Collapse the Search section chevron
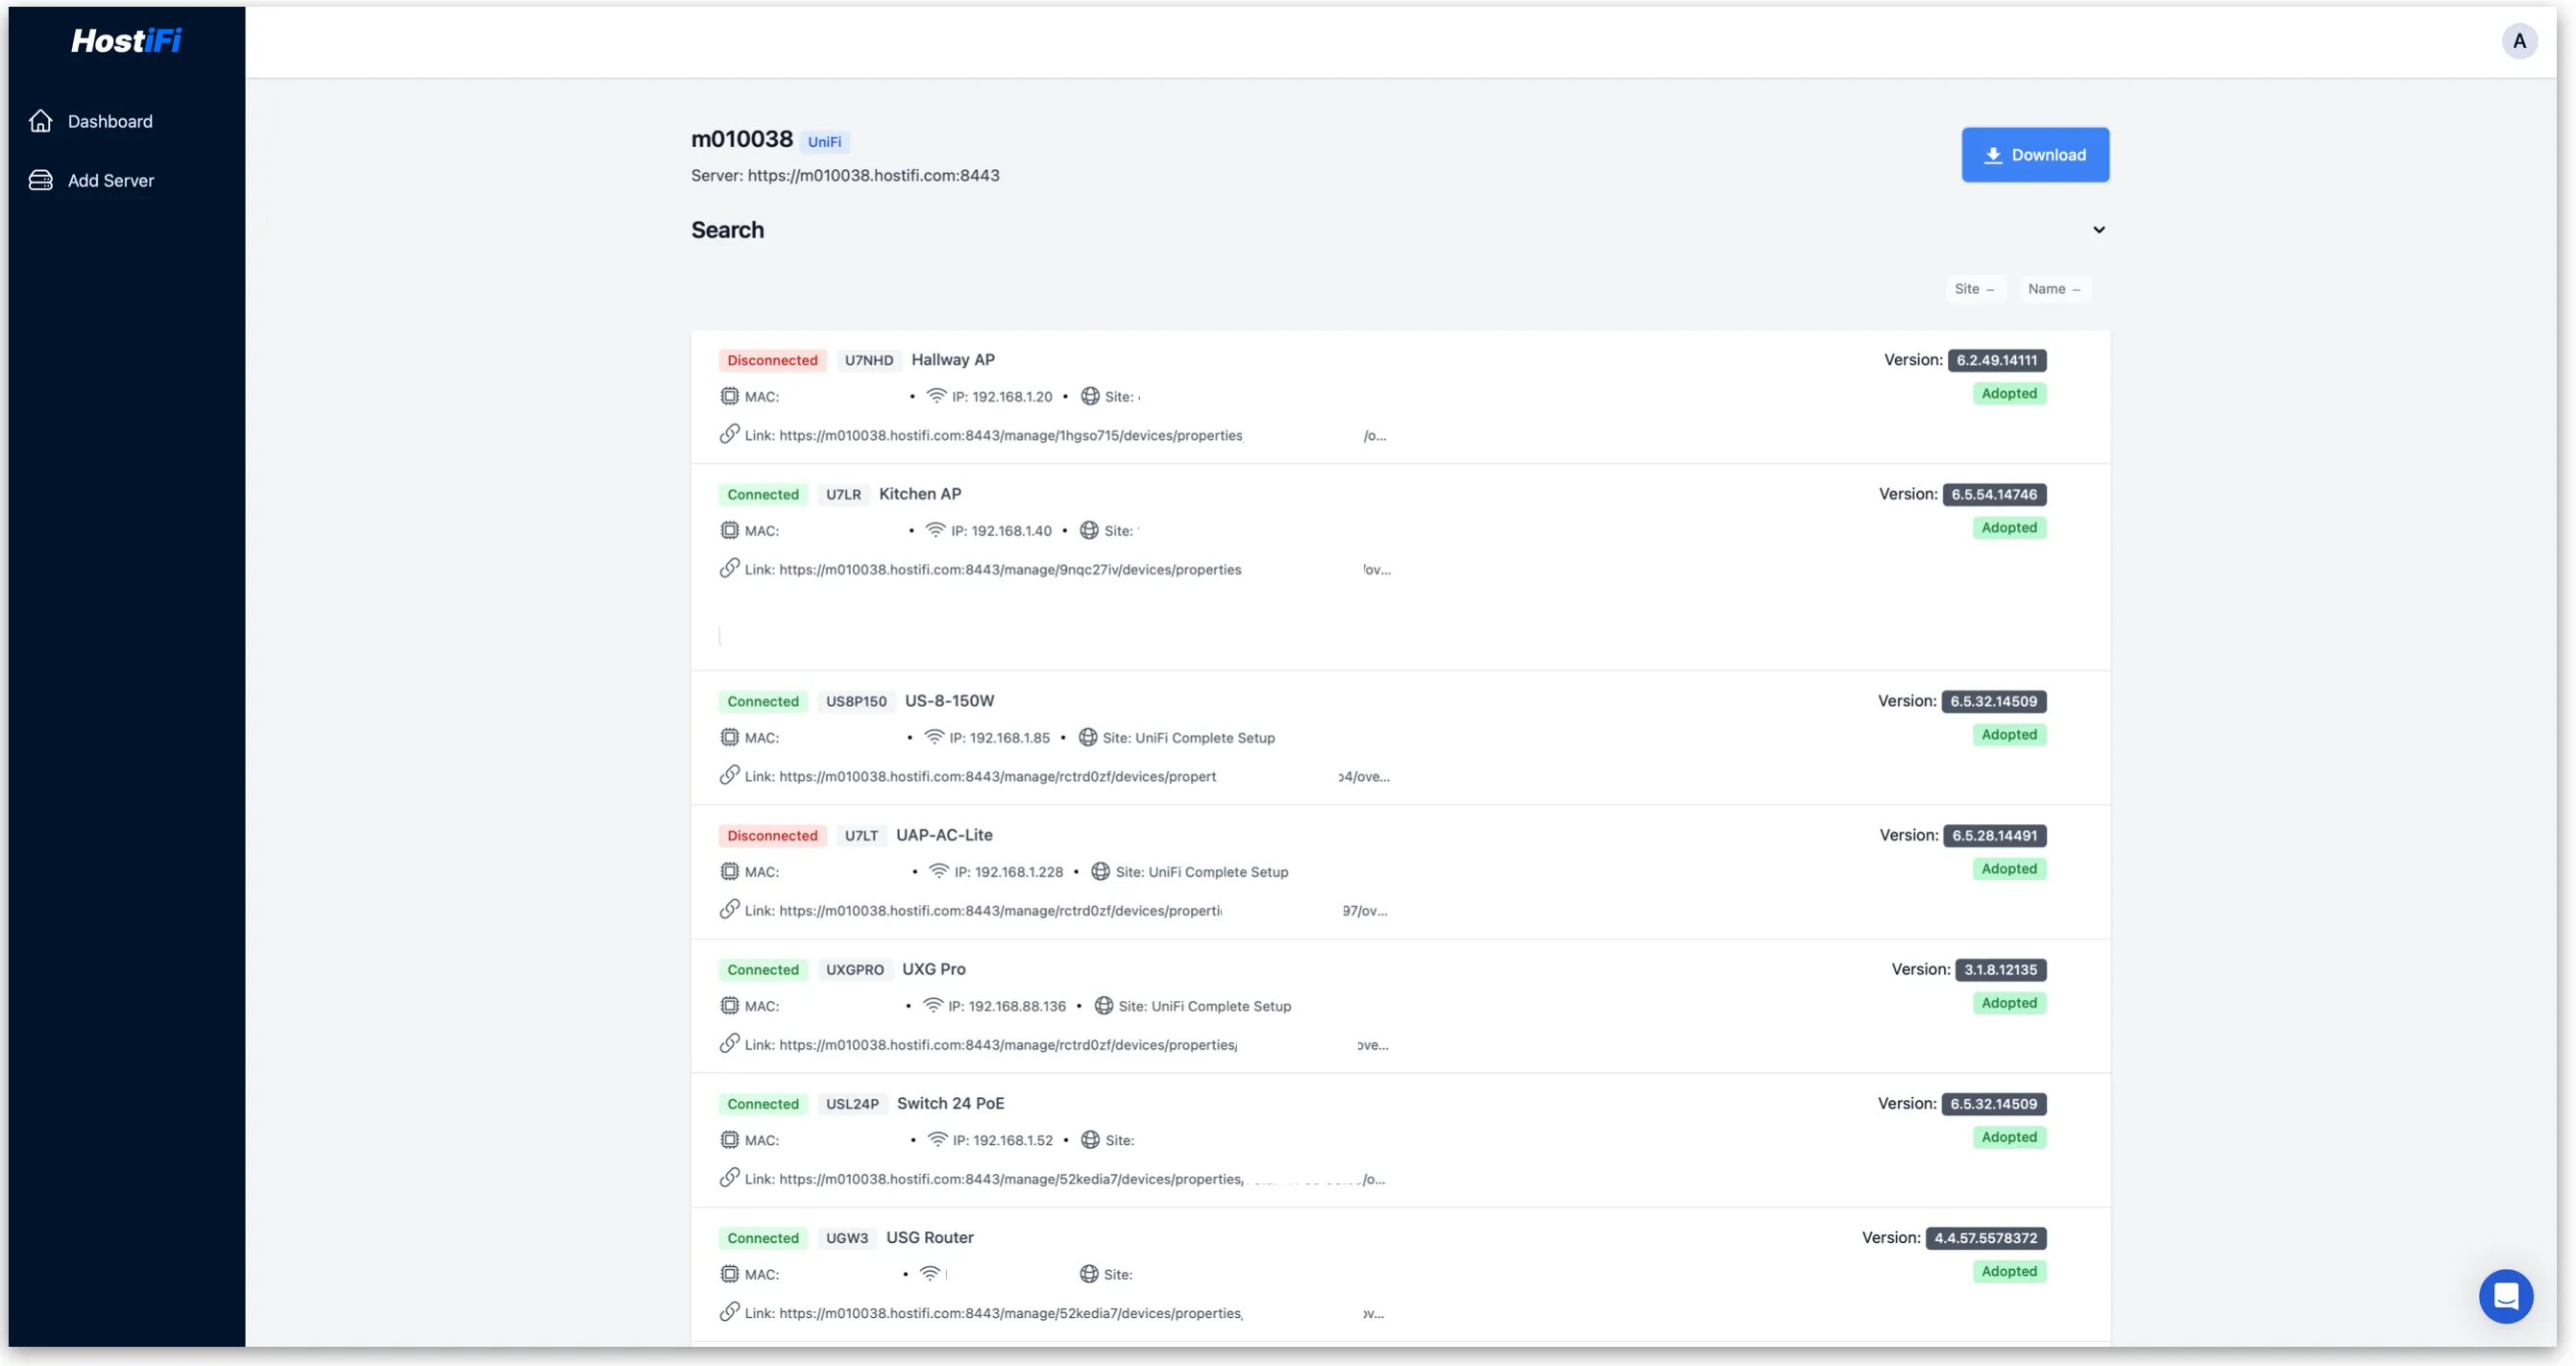 (2099, 229)
